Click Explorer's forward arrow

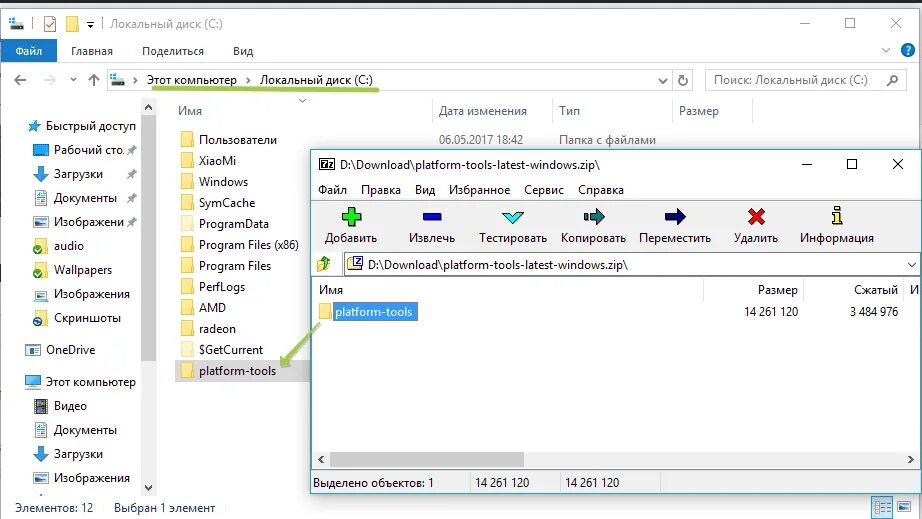pyautogui.click(x=50, y=80)
